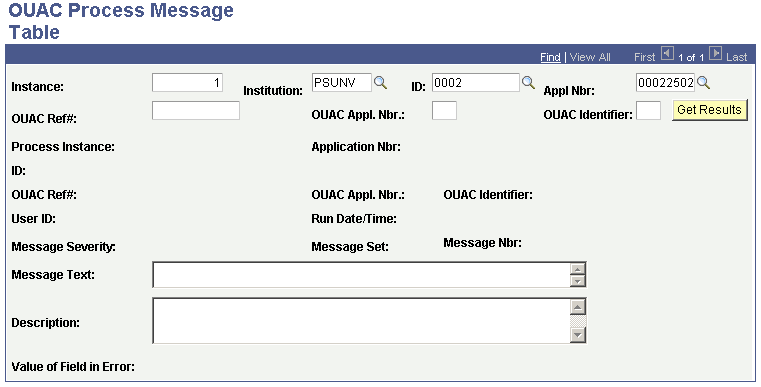761x387 pixels.
Task: Click the 'Message Severity:' label
Action: [x=64, y=247]
